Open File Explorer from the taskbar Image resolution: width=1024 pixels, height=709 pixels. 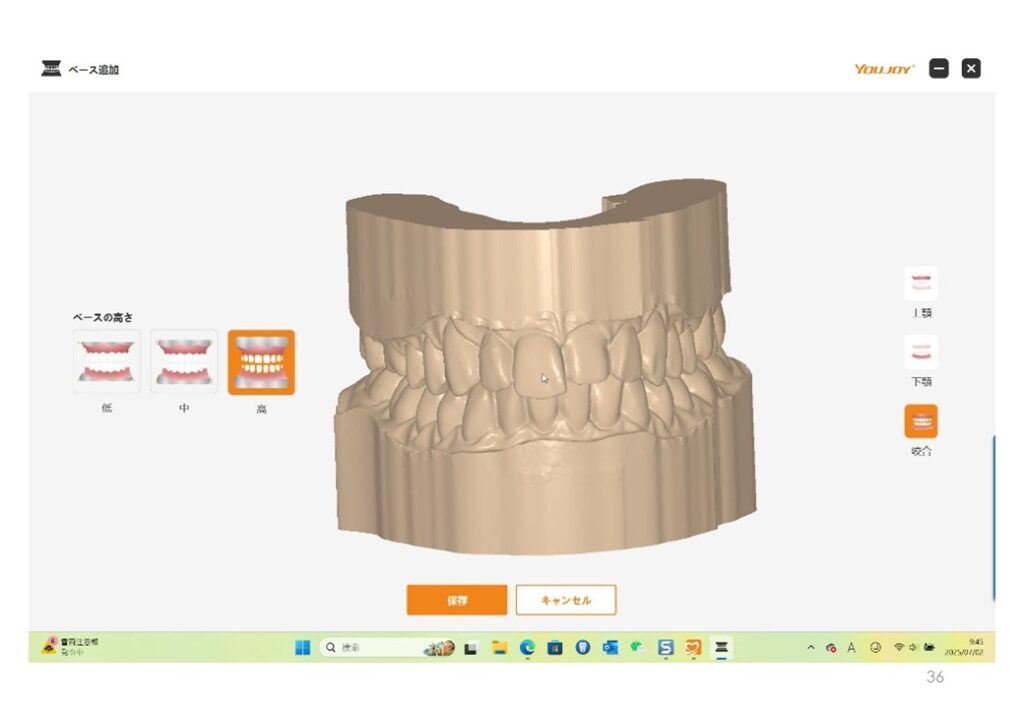click(x=499, y=648)
